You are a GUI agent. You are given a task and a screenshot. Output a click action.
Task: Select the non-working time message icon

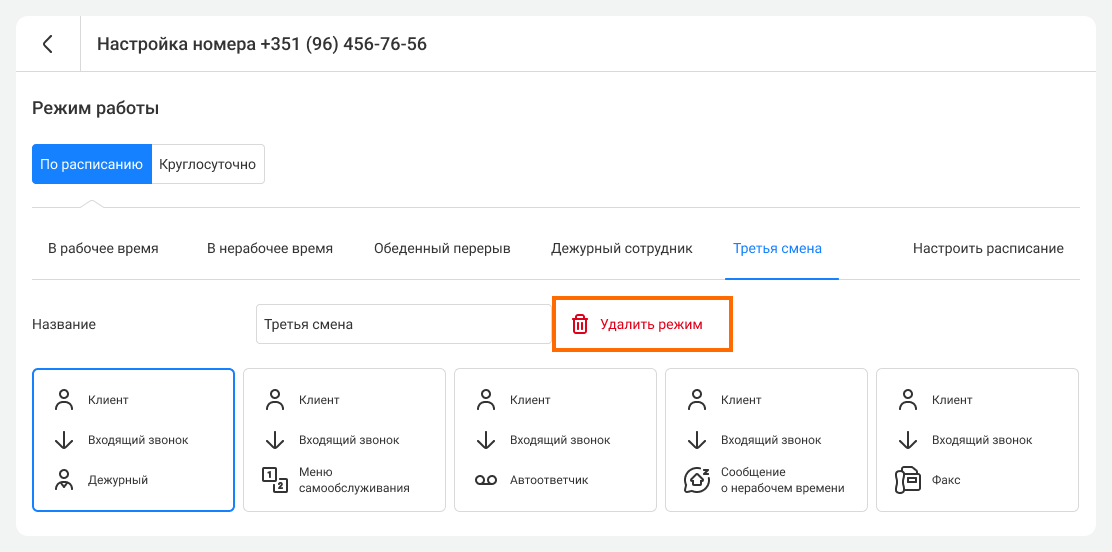tap(697, 480)
